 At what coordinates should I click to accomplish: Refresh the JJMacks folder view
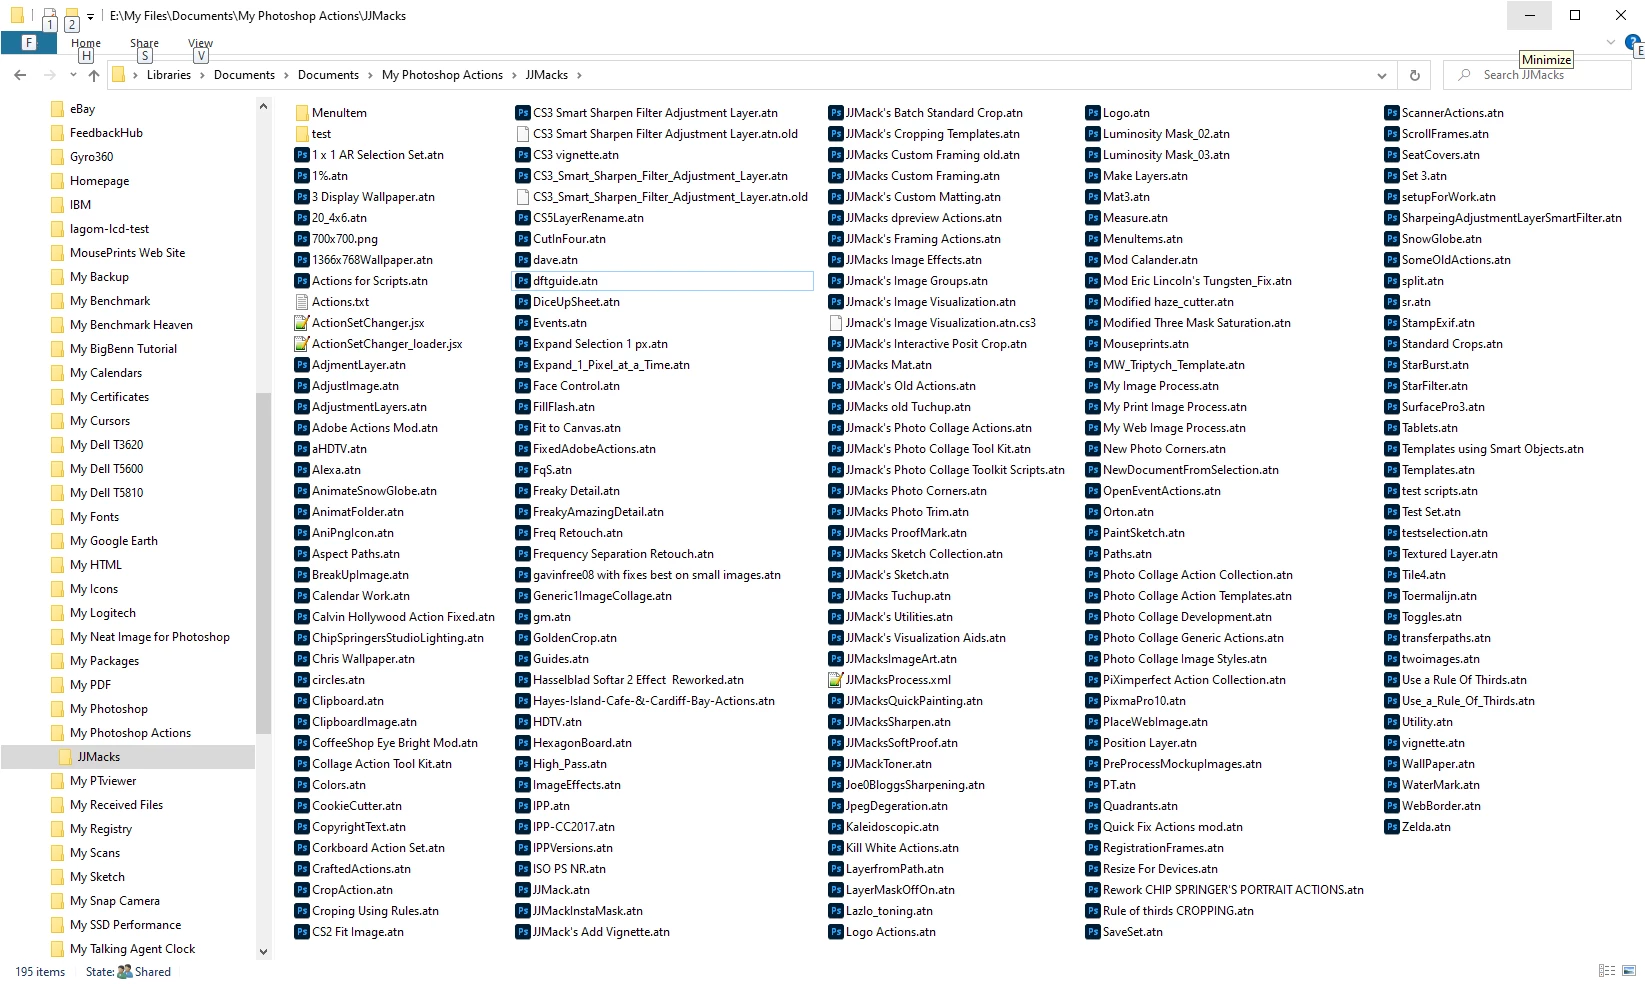[x=1414, y=75]
